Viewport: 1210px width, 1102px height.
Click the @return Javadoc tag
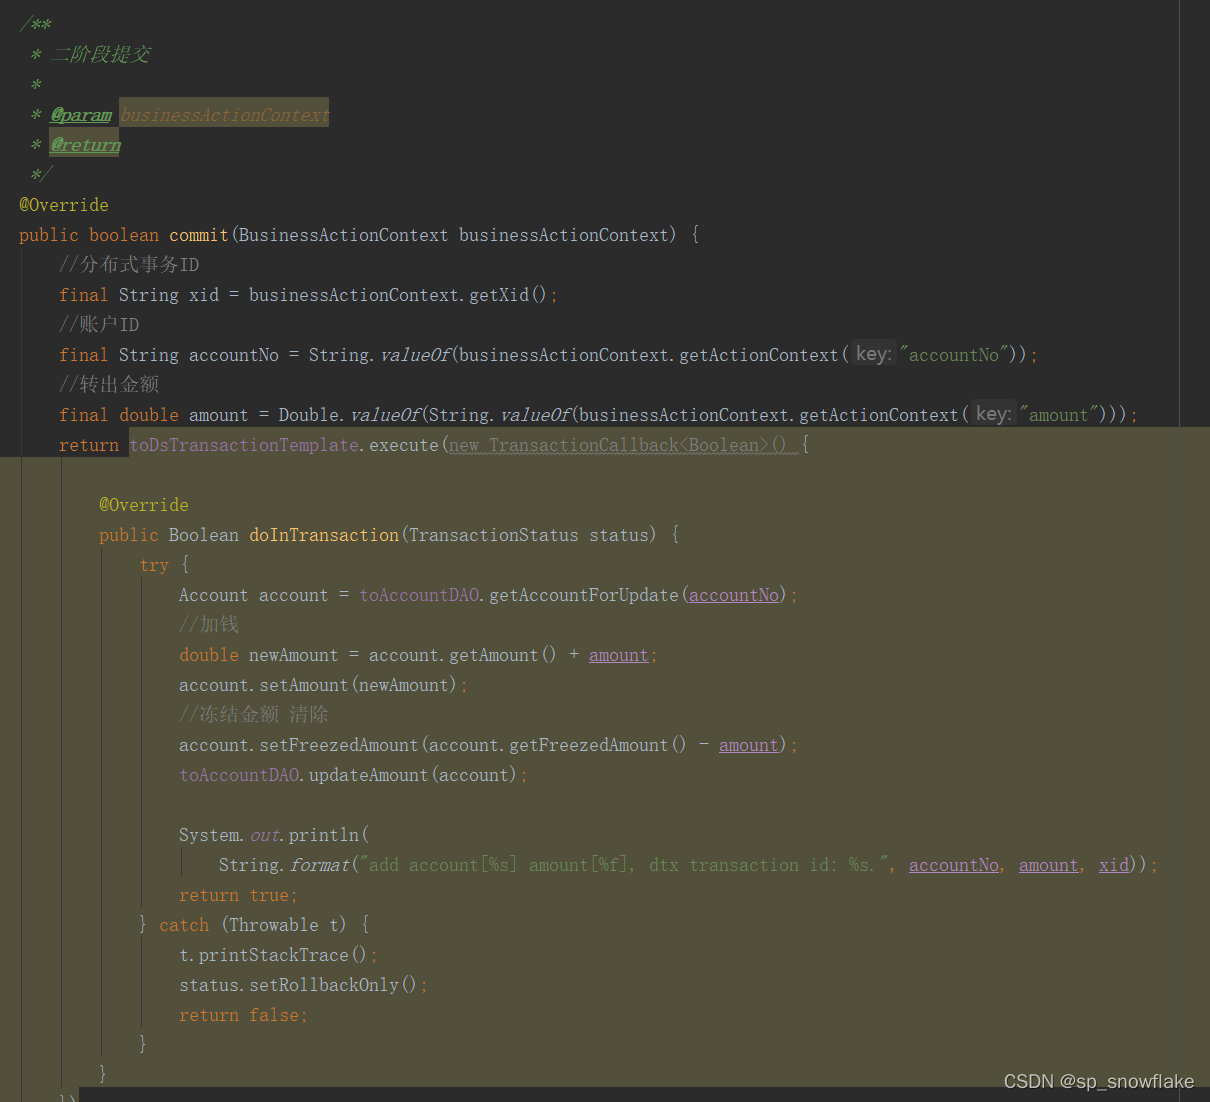tap(85, 145)
